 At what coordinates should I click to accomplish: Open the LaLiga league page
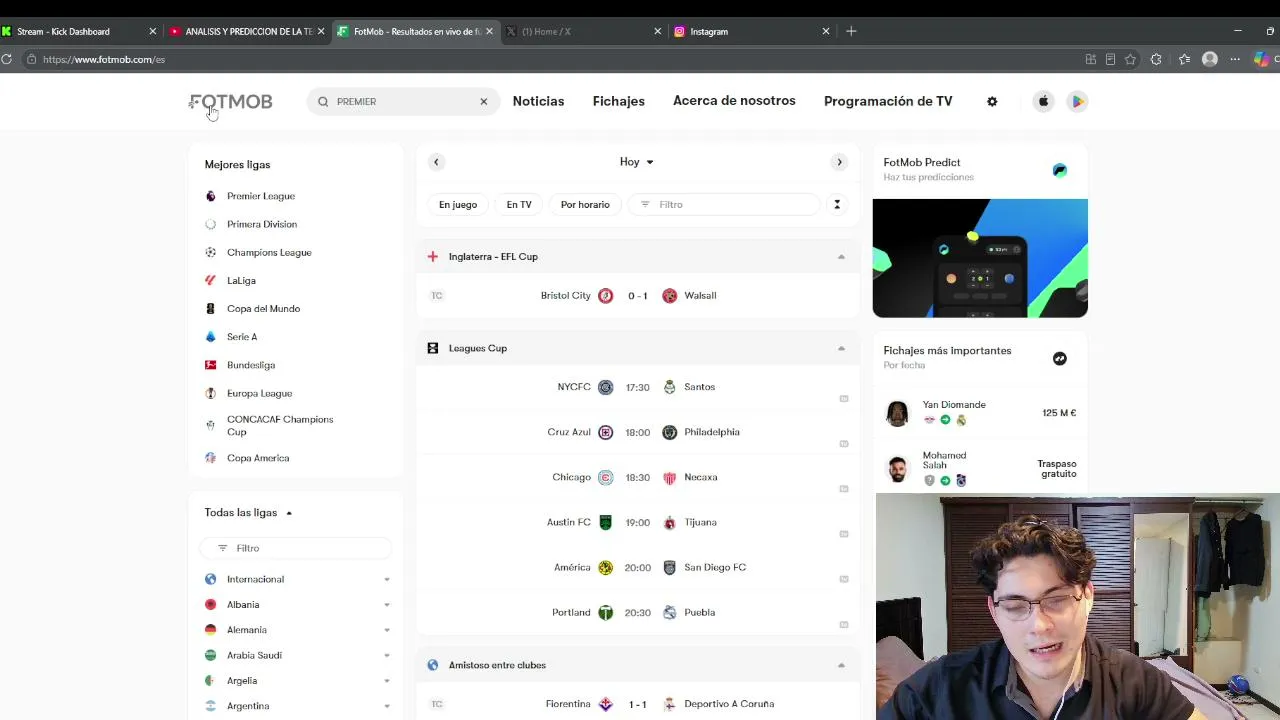[x=241, y=281]
